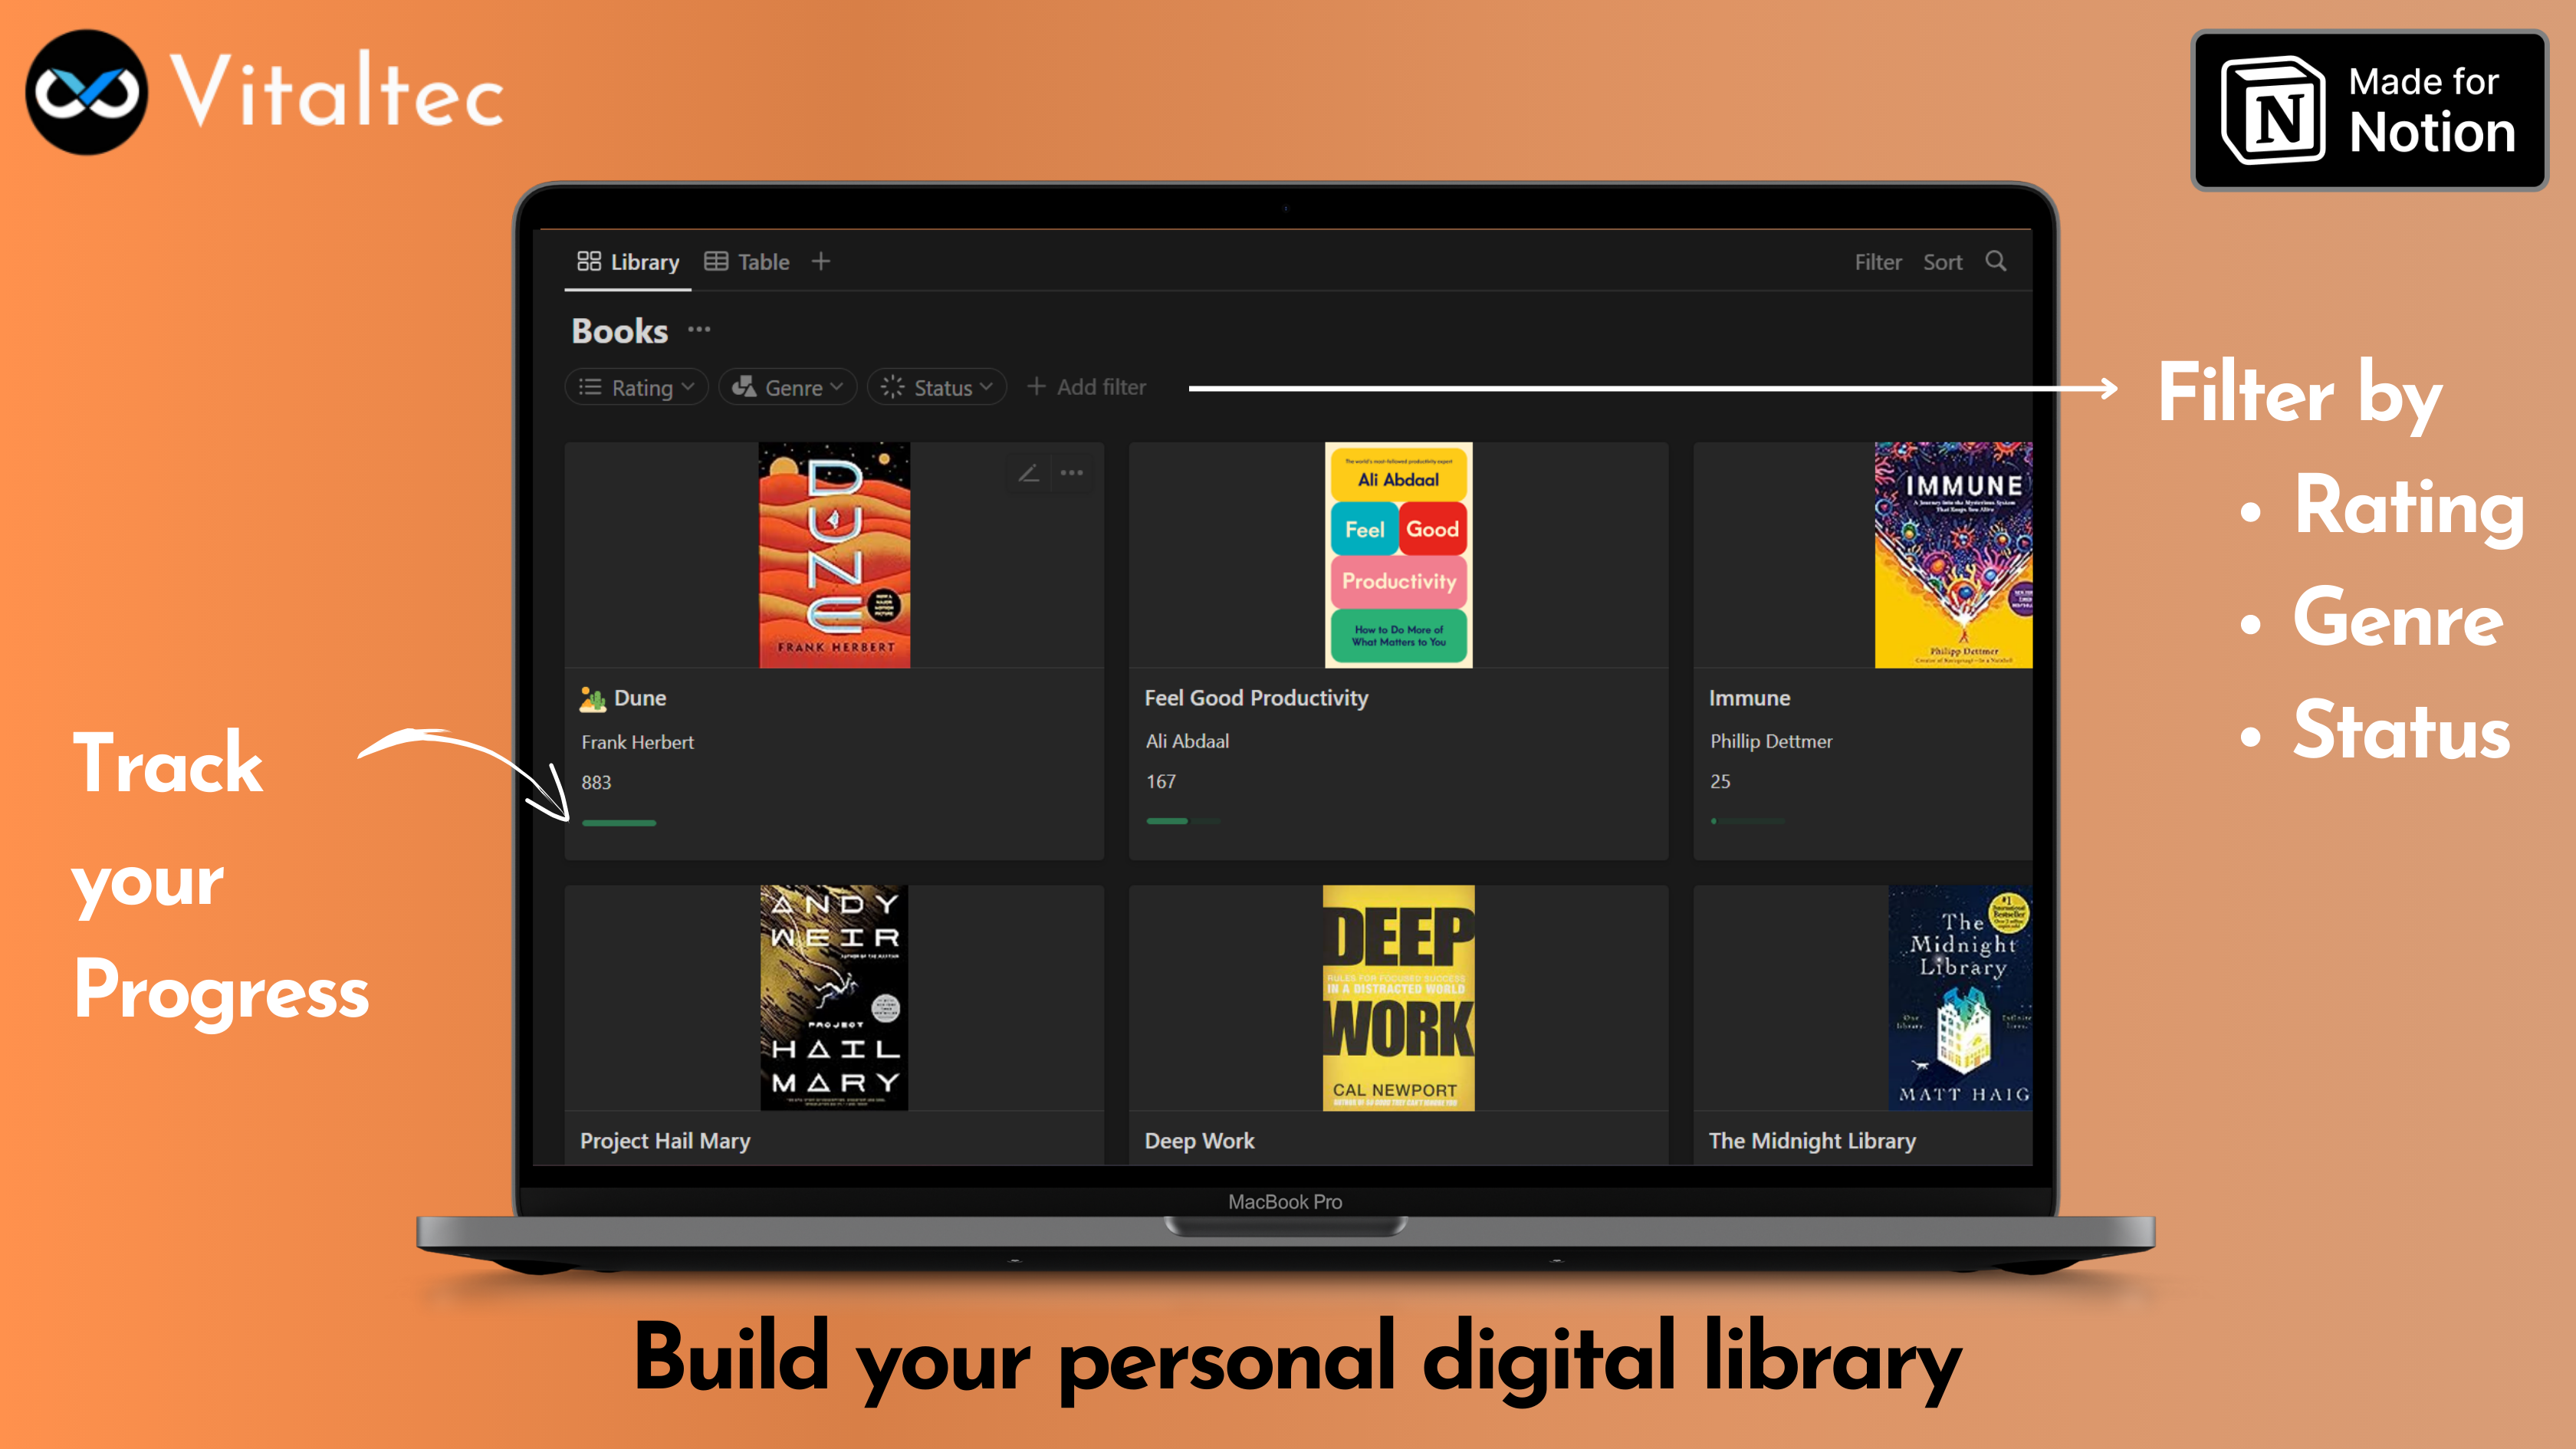Click Add filter button
The height and width of the screenshot is (1449, 2576).
[1087, 387]
